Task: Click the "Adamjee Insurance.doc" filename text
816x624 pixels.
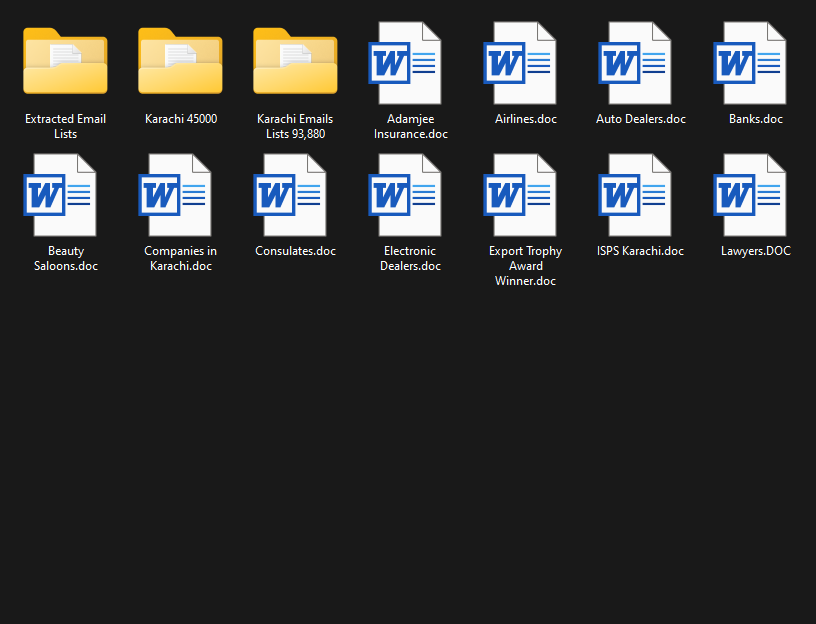Action: (x=410, y=126)
